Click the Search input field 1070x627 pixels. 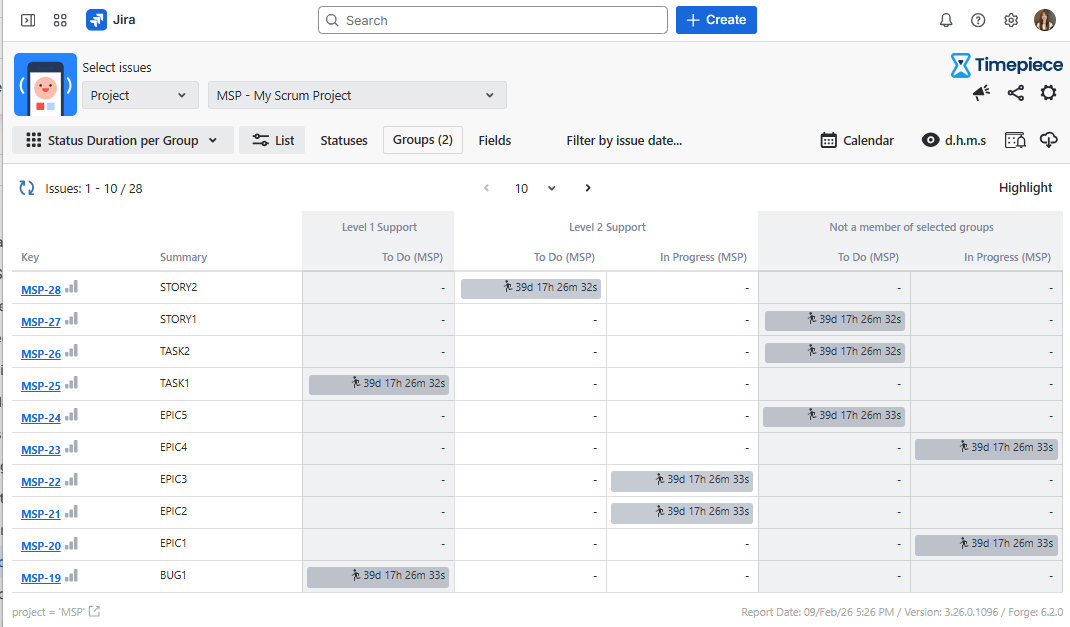tap(492, 20)
